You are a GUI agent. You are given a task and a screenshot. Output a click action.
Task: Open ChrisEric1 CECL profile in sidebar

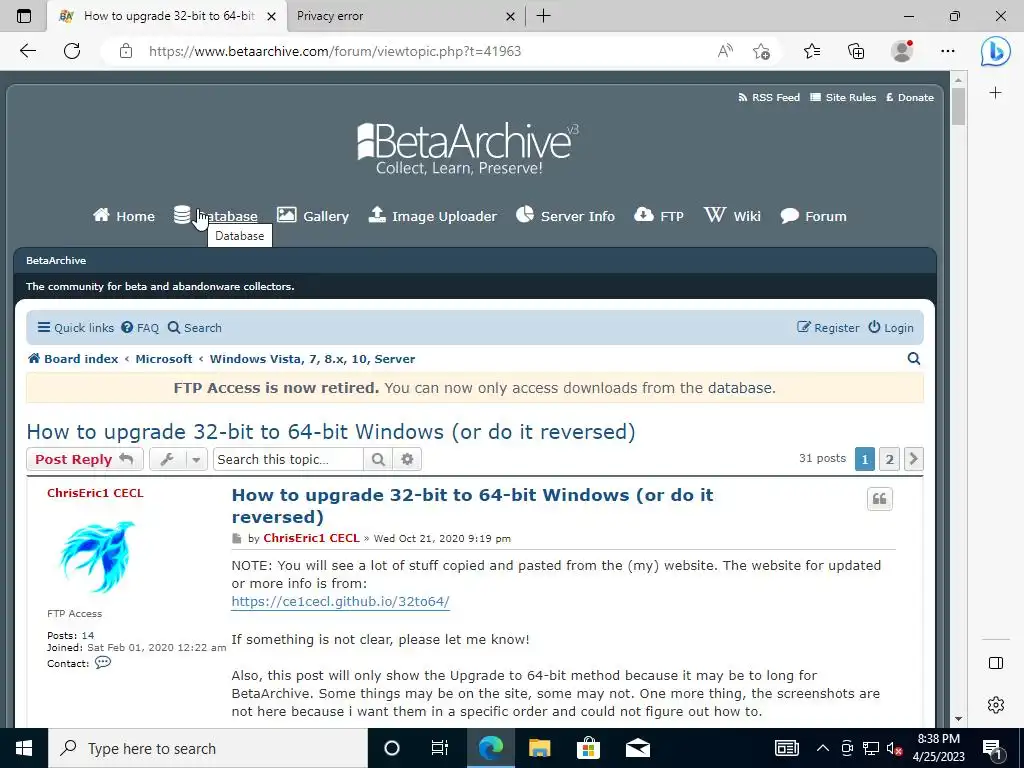pos(95,493)
